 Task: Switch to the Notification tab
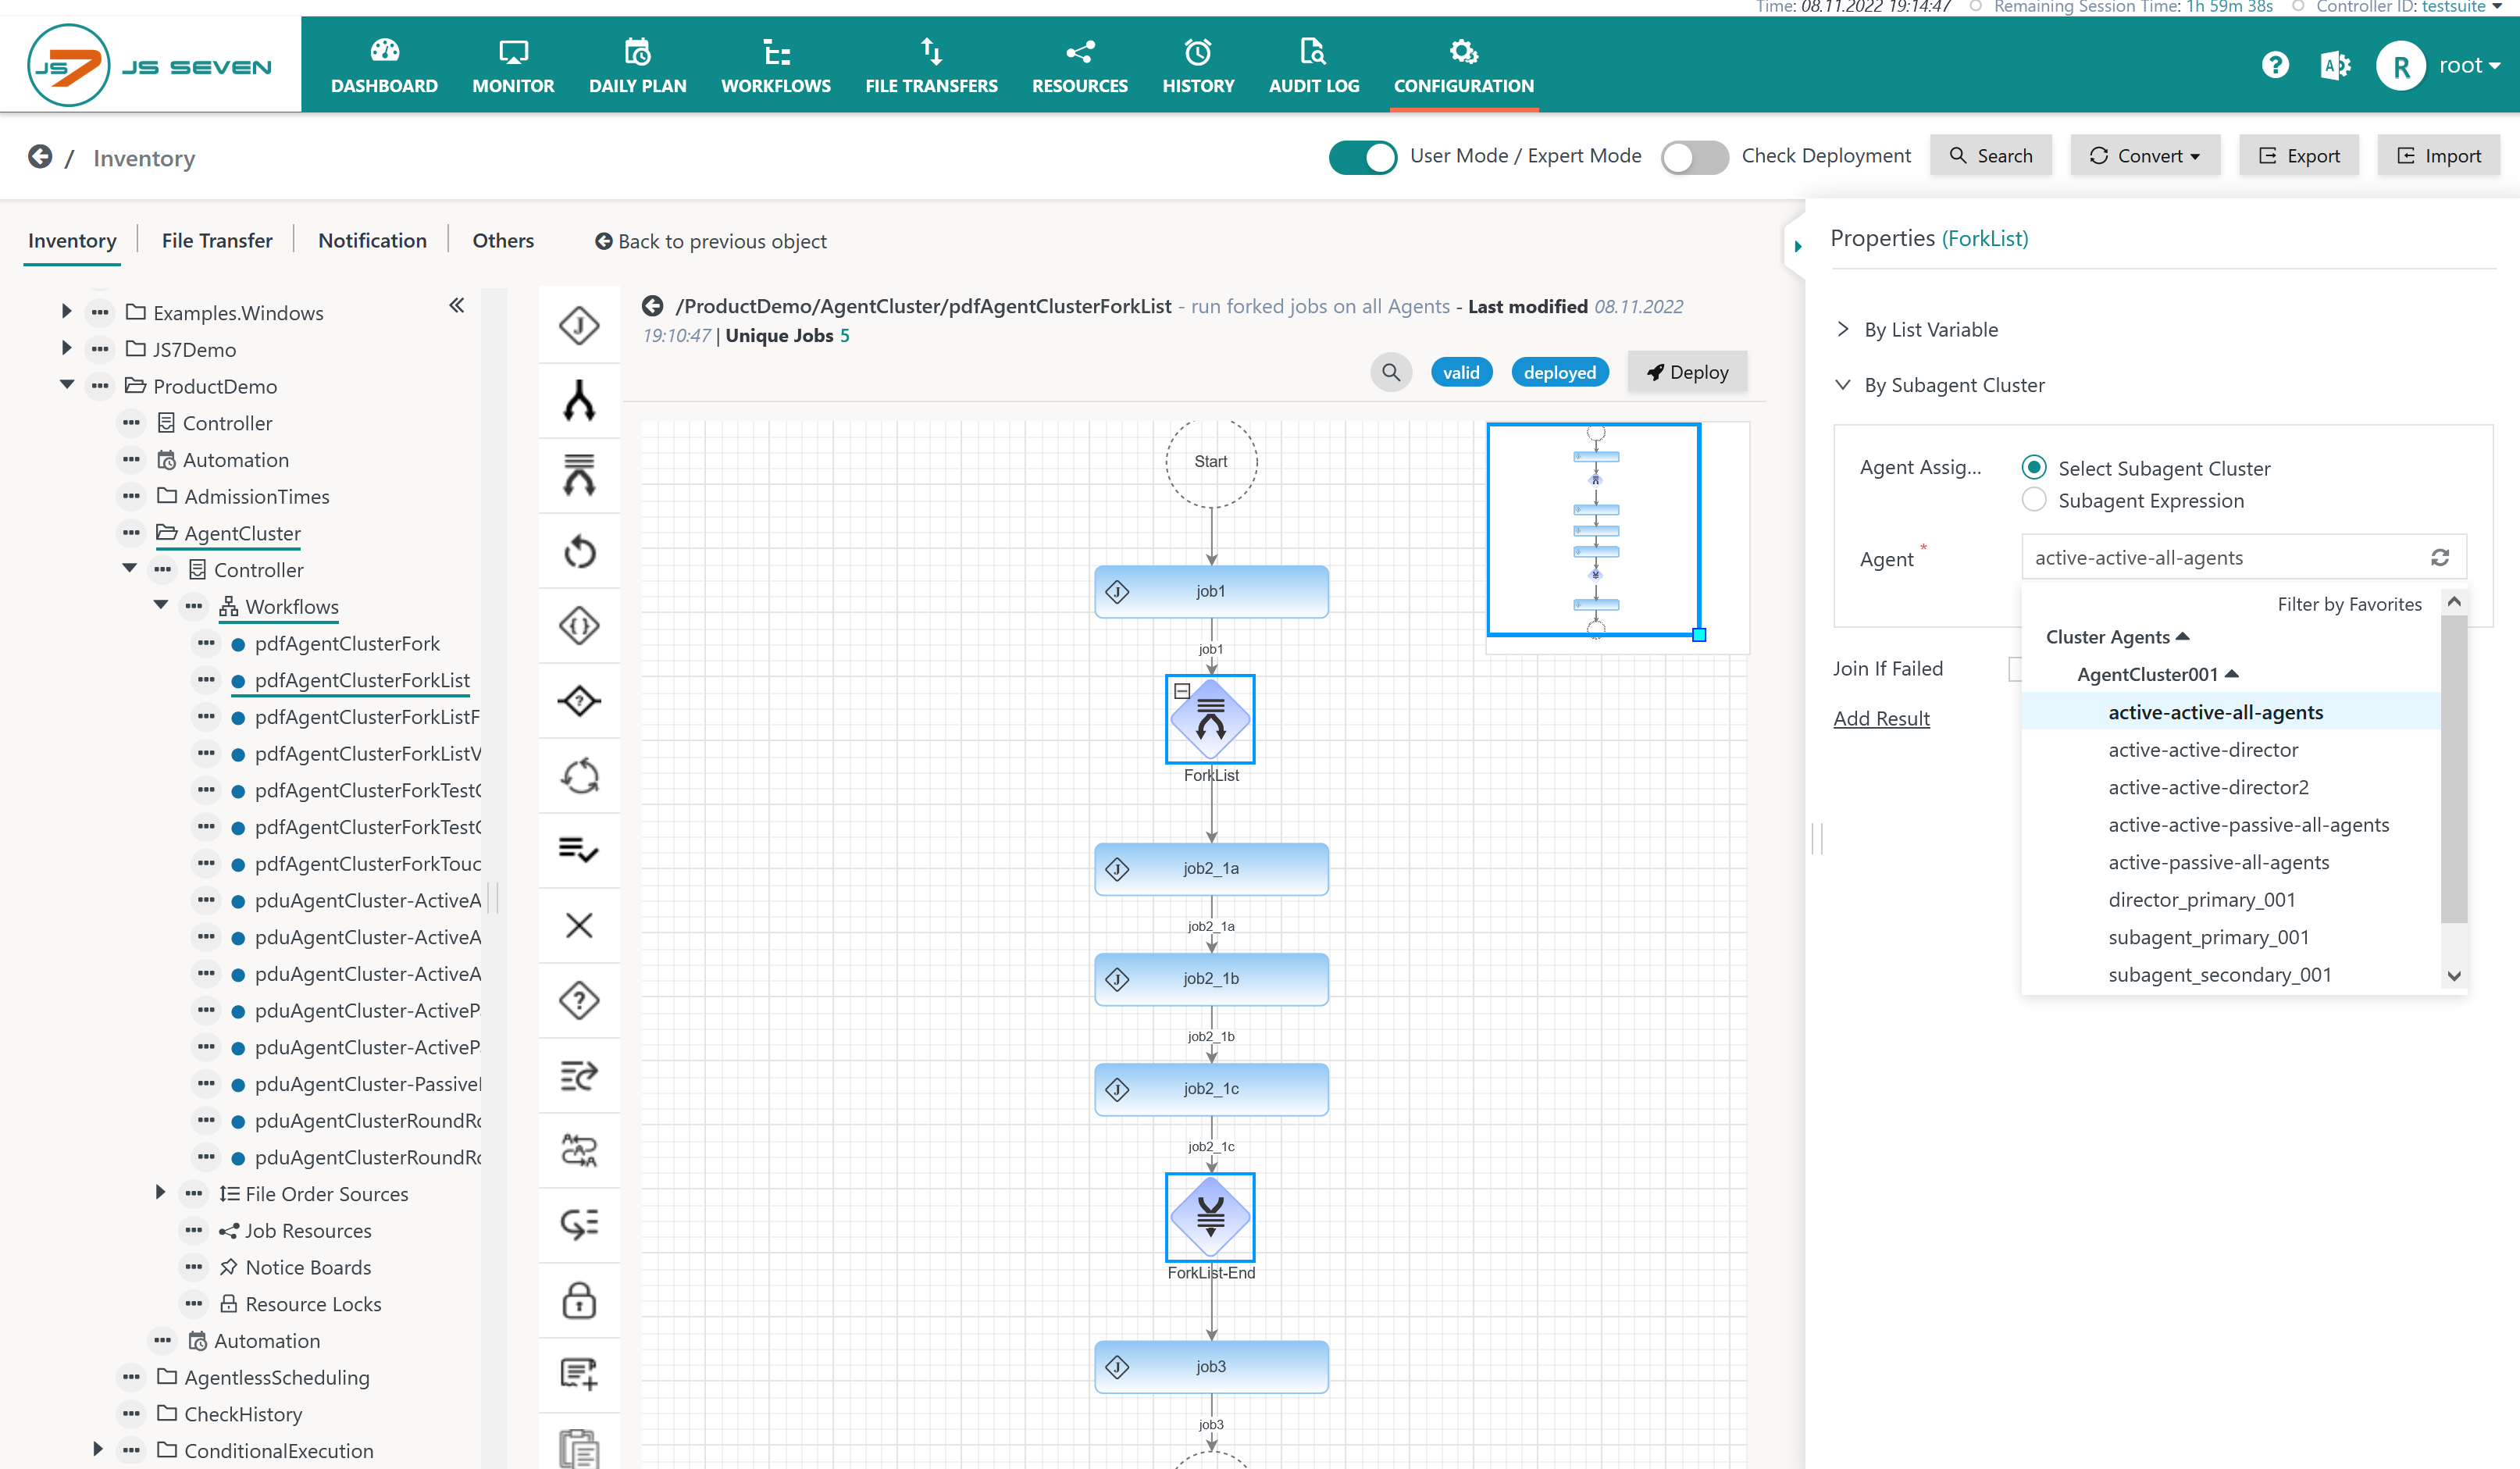pos(372,240)
